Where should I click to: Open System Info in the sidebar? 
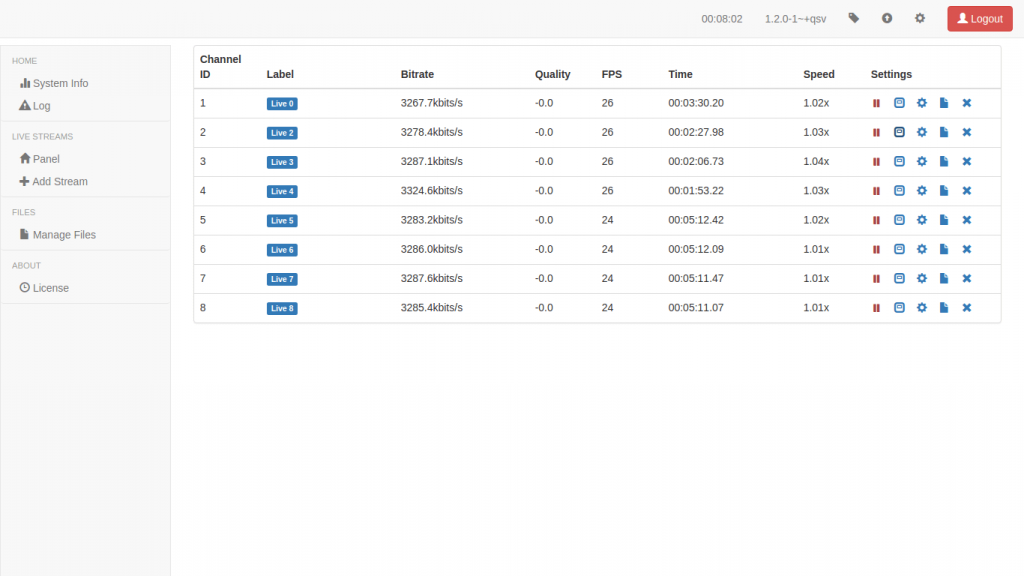click(60, 84)
